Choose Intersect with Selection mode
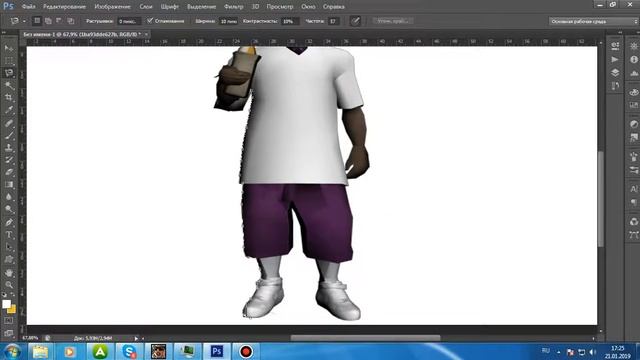 (71, 21)
